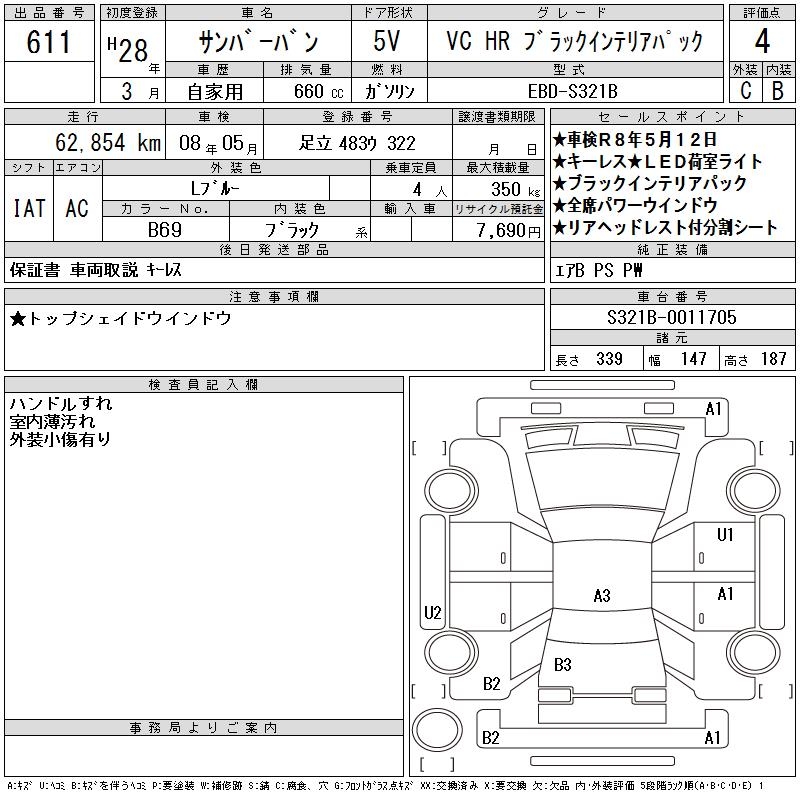Select first registration year H28
This screenshot has height=800, width=800.
click(x=129, y=49)
